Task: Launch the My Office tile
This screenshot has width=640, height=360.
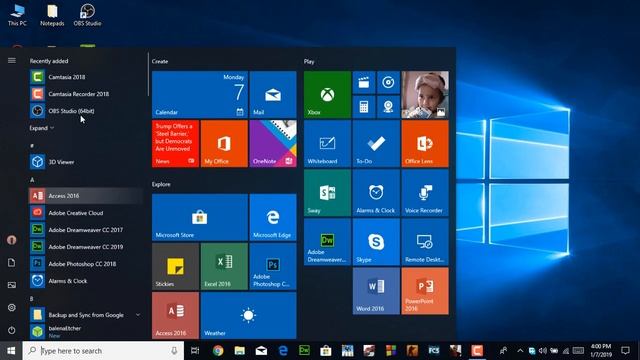Action: (224, 144)
